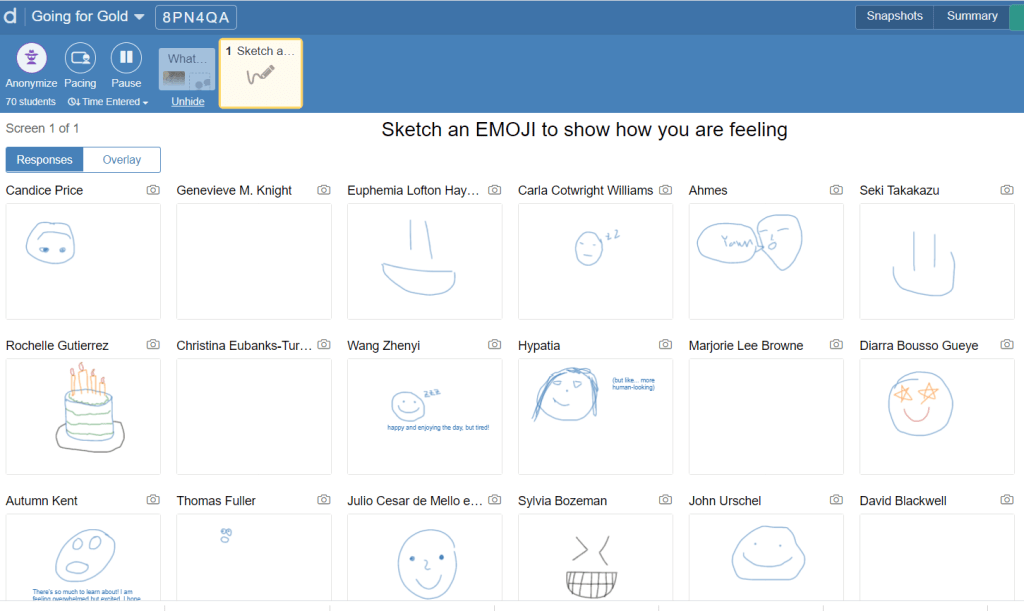Screen dimensions: 1024x611
Task: Click the Desmos logo icon
Action: click(x=11, y=16)
